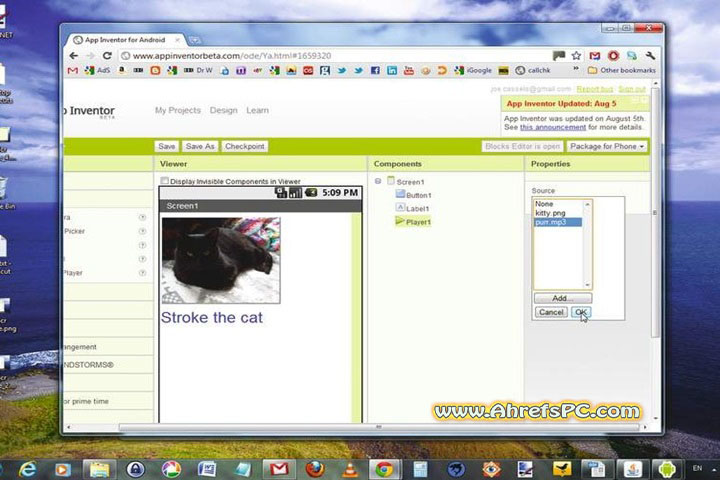Reload the page with the browser refresh icon
Viewport: 720px width, 480px height.
[107, 56]
